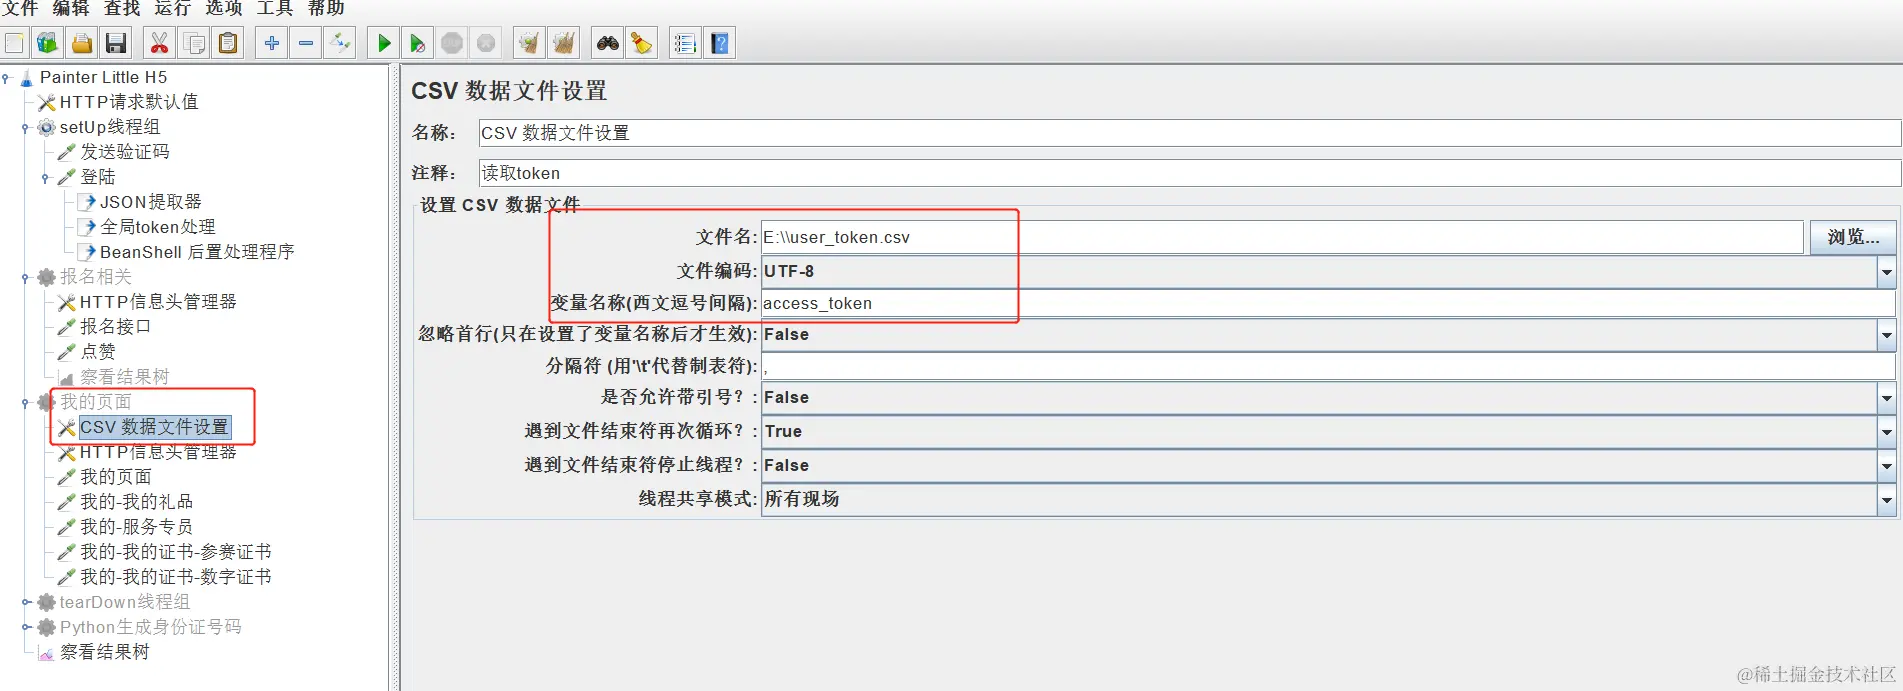Click the Copy toolbar icon
1903x691 pixels.
coord(194,43)
